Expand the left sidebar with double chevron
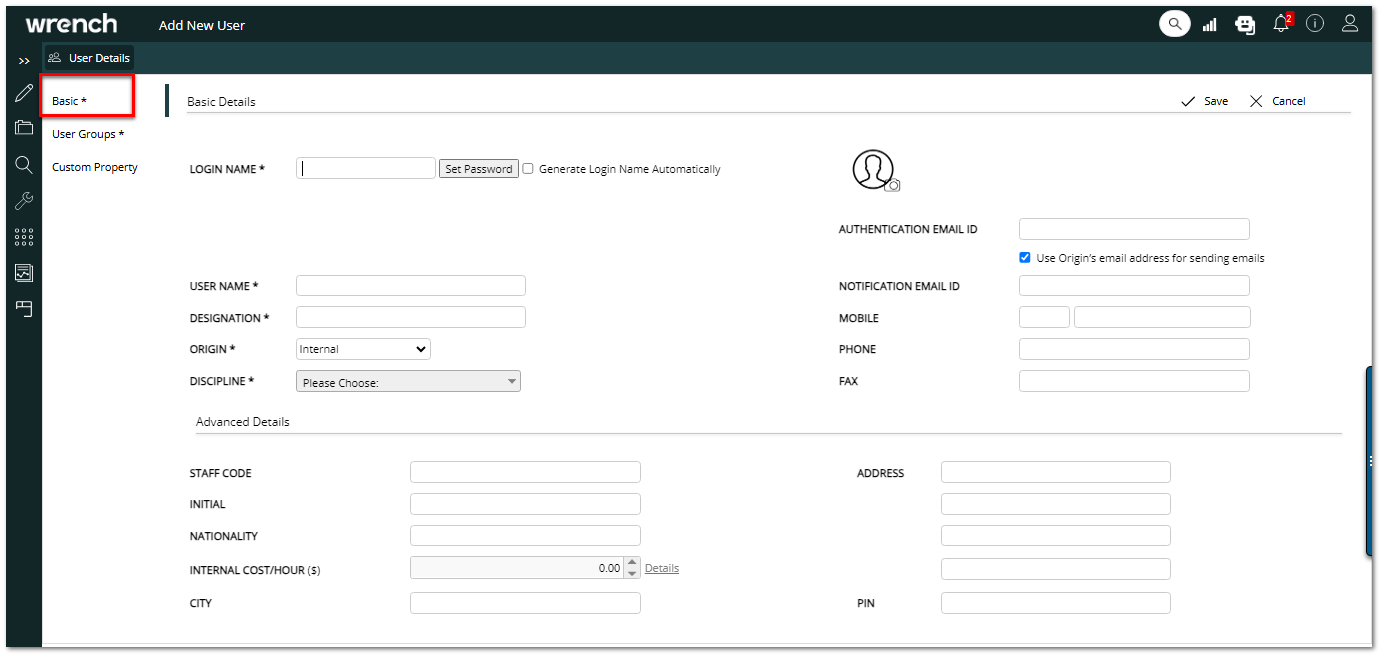The height and width of the screenshot is (657, 1382). pos(24,60)
